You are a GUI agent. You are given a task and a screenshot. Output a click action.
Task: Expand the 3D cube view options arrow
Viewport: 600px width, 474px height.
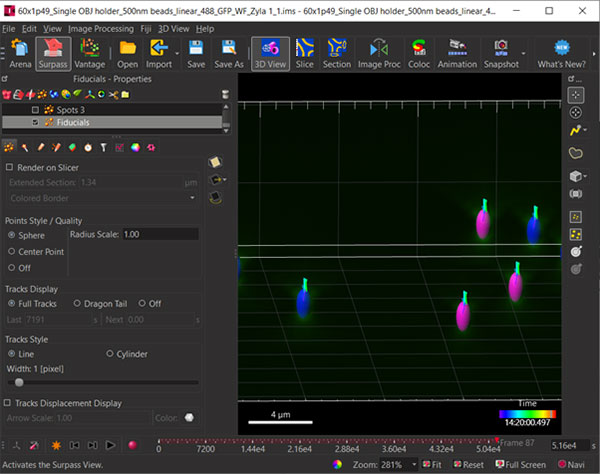pos(585,176)
